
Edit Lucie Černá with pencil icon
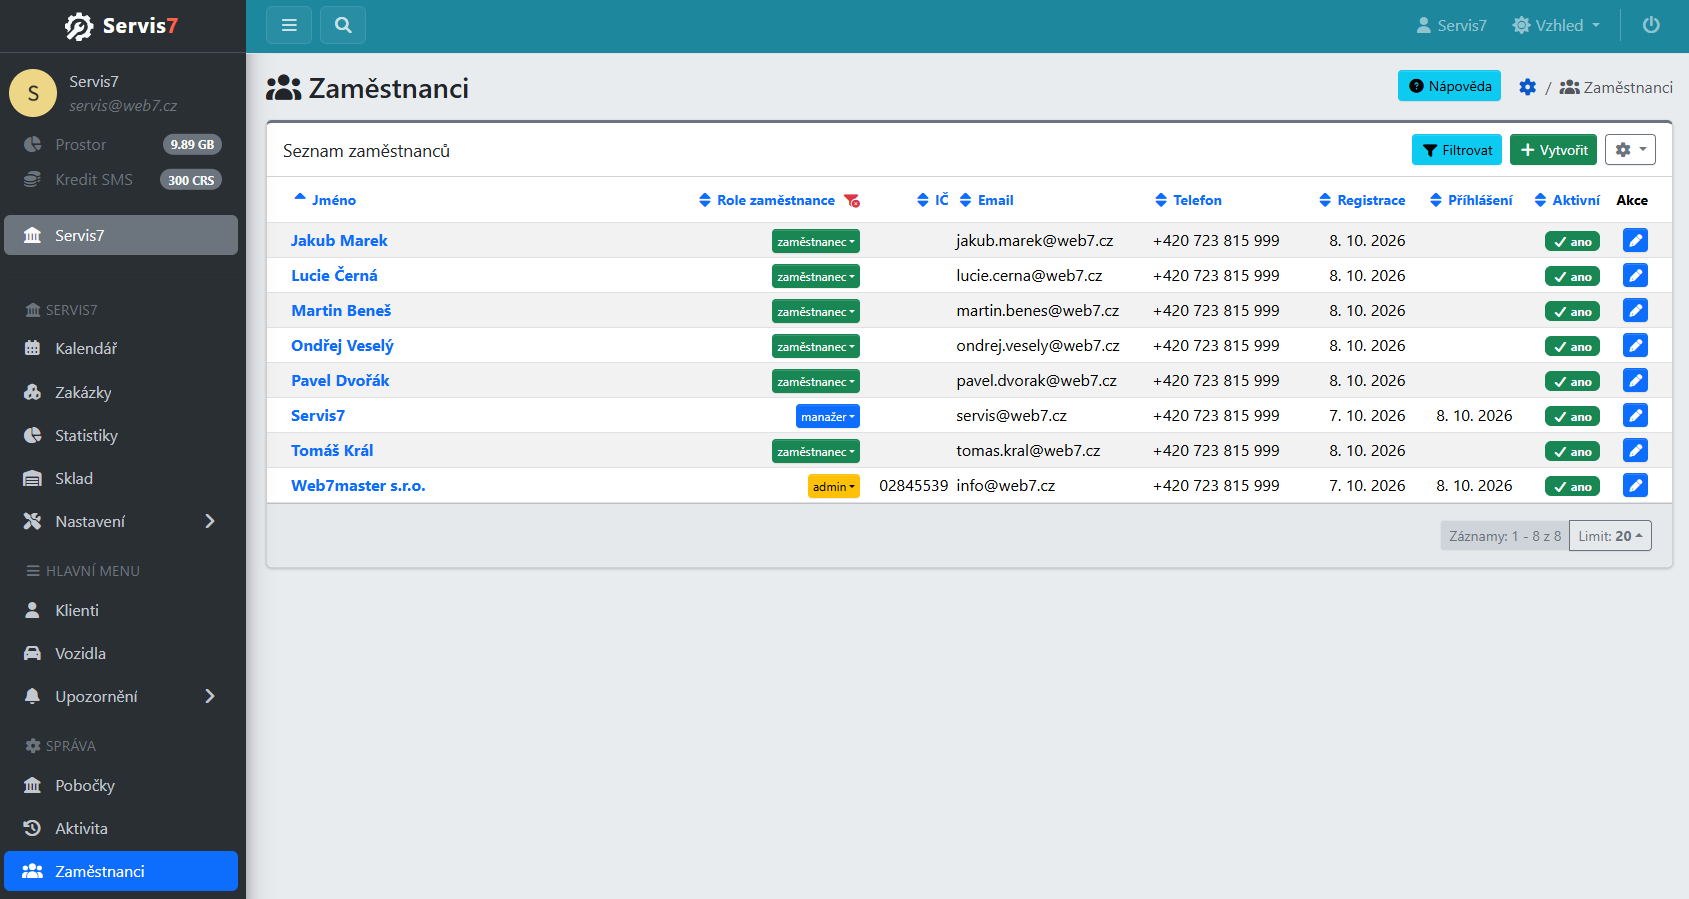coord(1635,275)
